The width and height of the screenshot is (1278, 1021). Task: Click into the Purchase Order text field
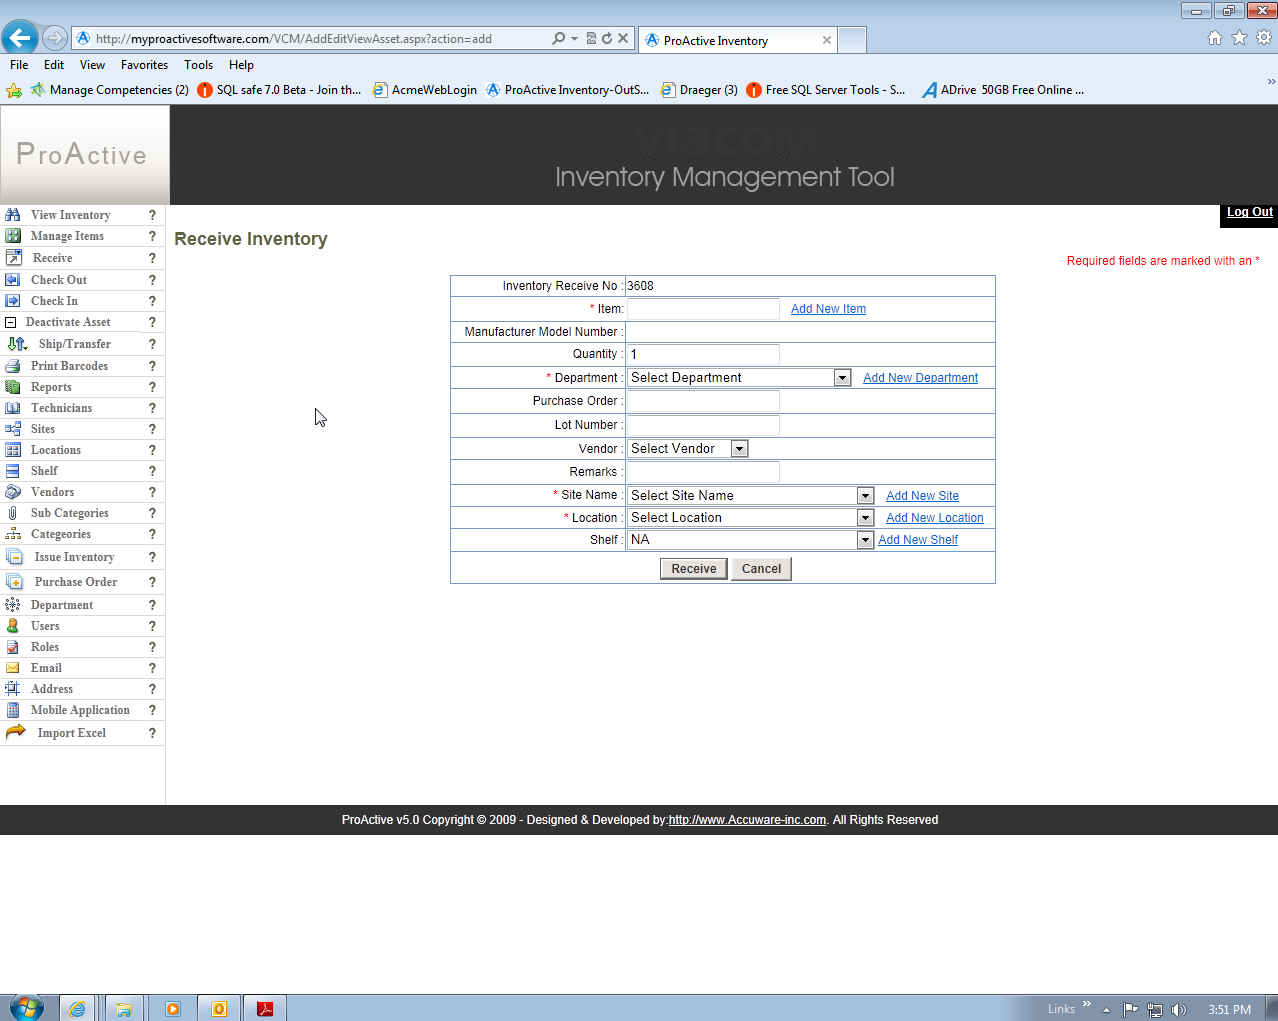point(702,401)
